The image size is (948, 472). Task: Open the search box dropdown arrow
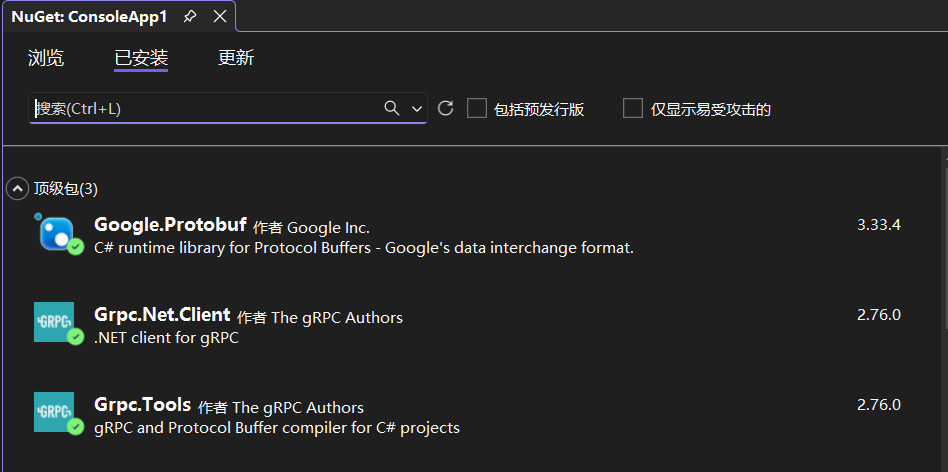[417, 108]
